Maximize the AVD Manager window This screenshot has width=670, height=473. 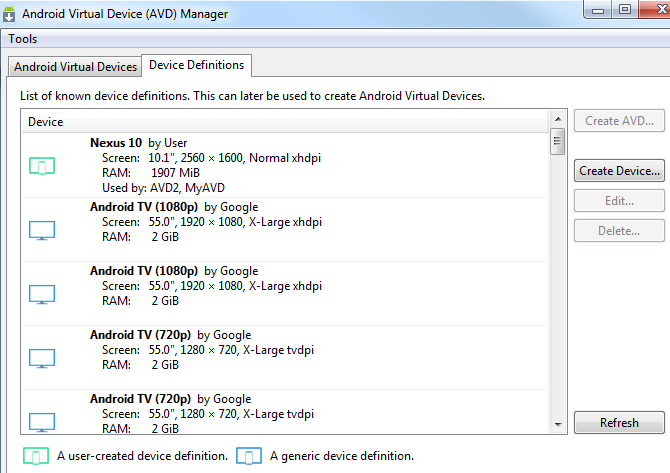click(625, 9)
